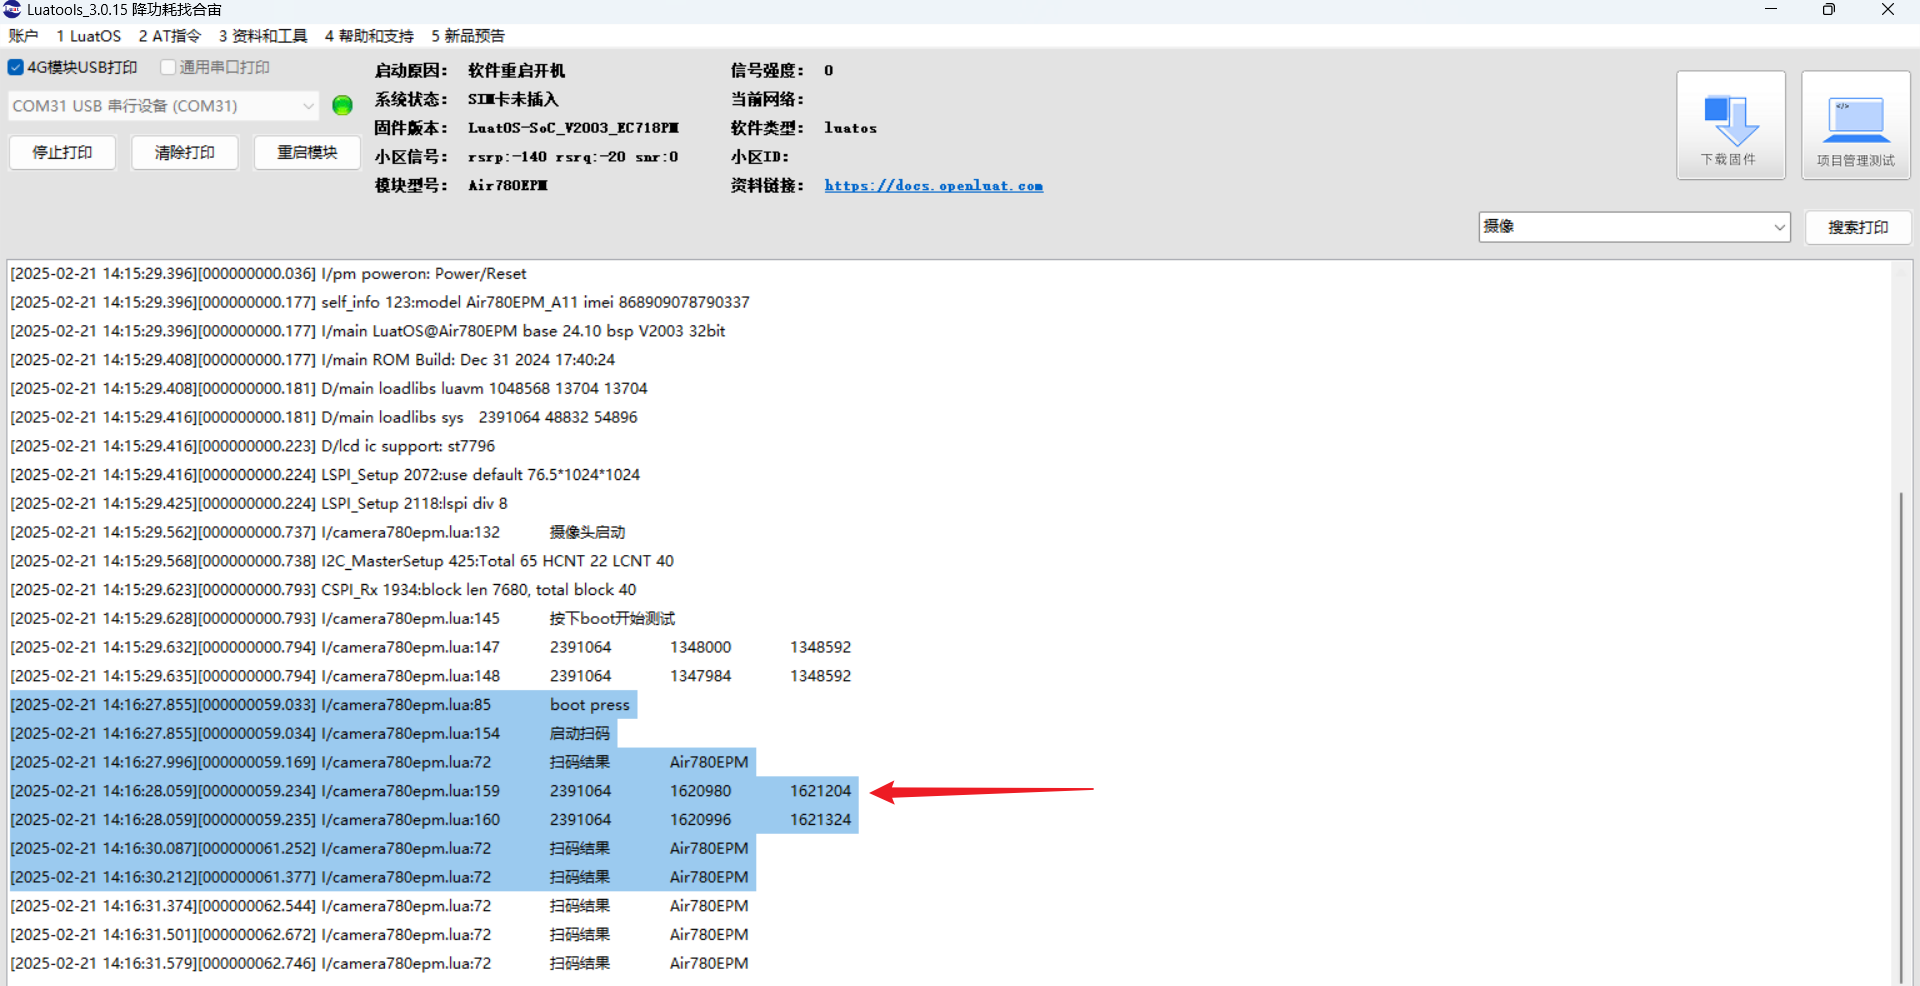Select the 按下boot开始测试 log line
The height and width of the screenshot is (986, 1920).
[x=343, y=618]
